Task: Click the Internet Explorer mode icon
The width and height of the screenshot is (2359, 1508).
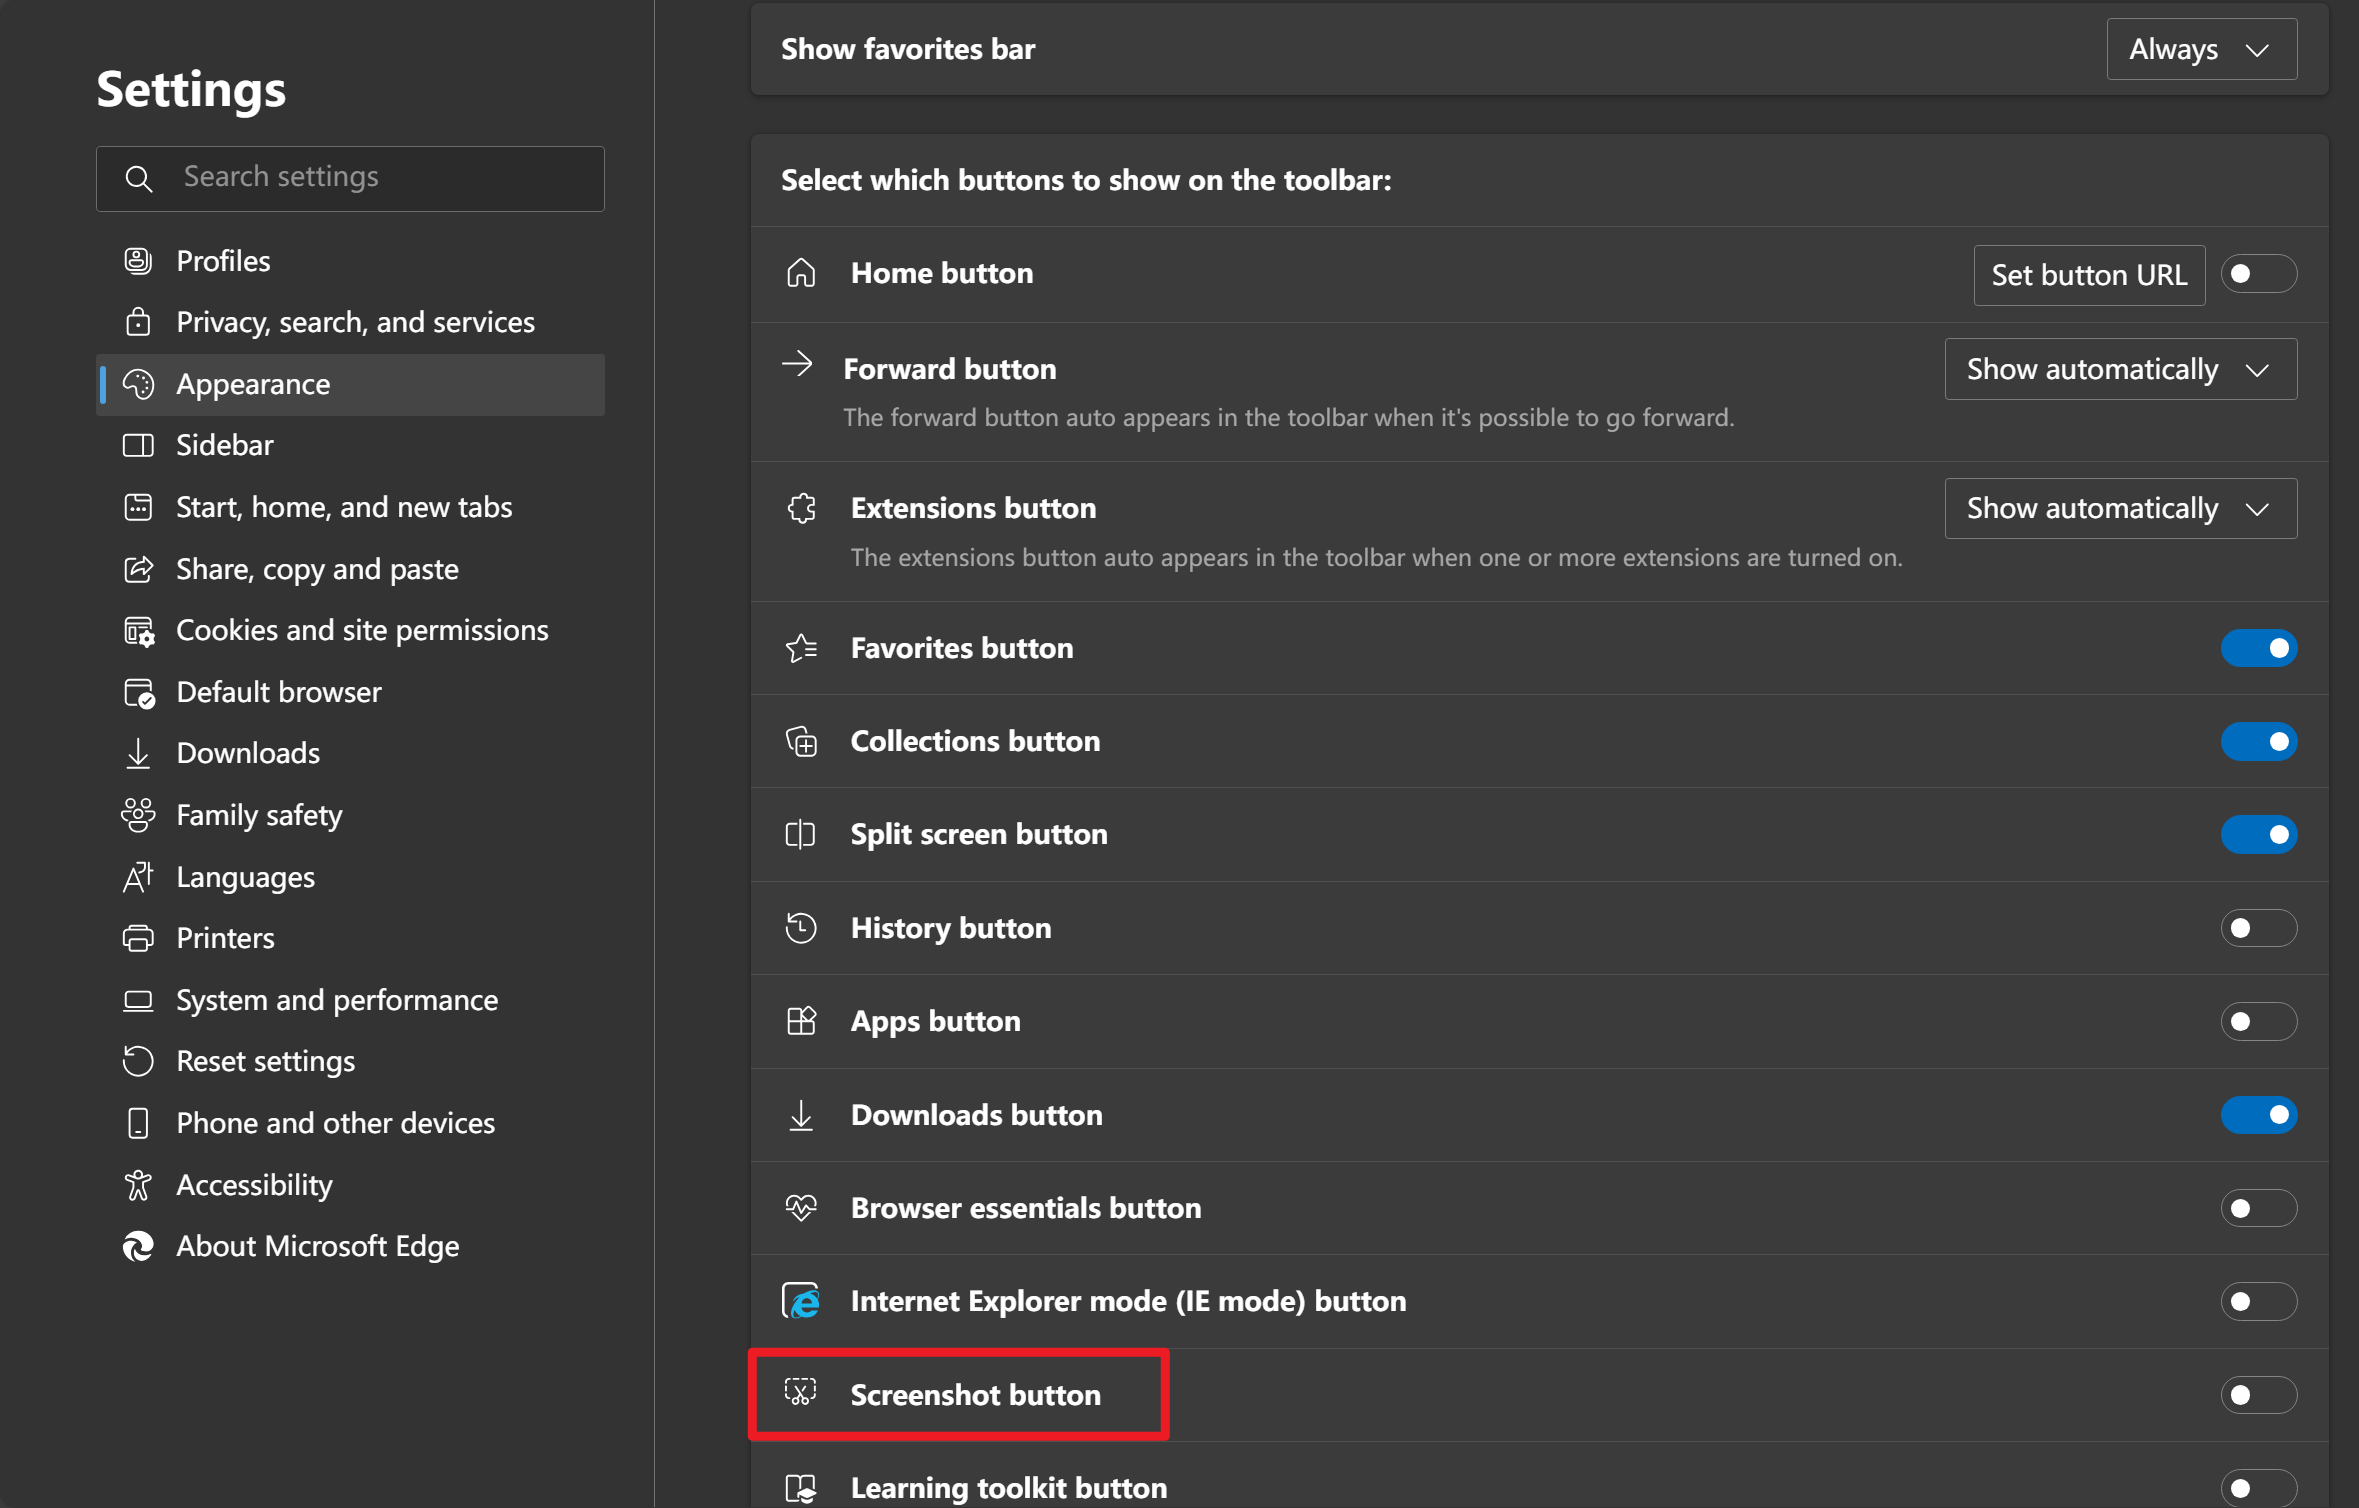Action: tap(801, 1301)
